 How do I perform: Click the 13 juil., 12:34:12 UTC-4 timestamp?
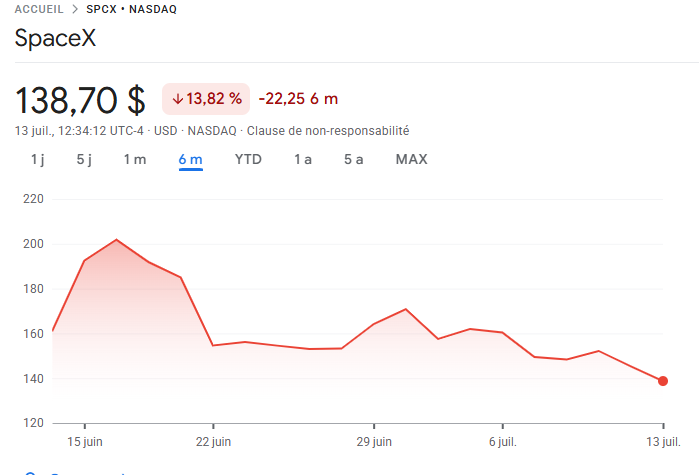coord(79,131)
